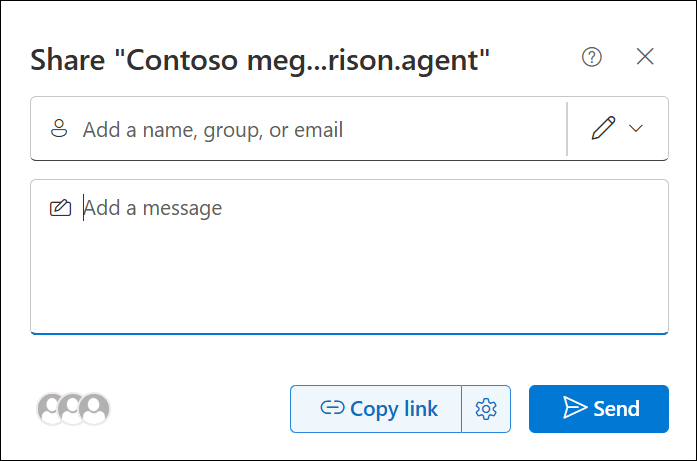Screen dimensions: 697x461
Task: Open link settings with the gear icon
Action: click(x=486, y=409)
